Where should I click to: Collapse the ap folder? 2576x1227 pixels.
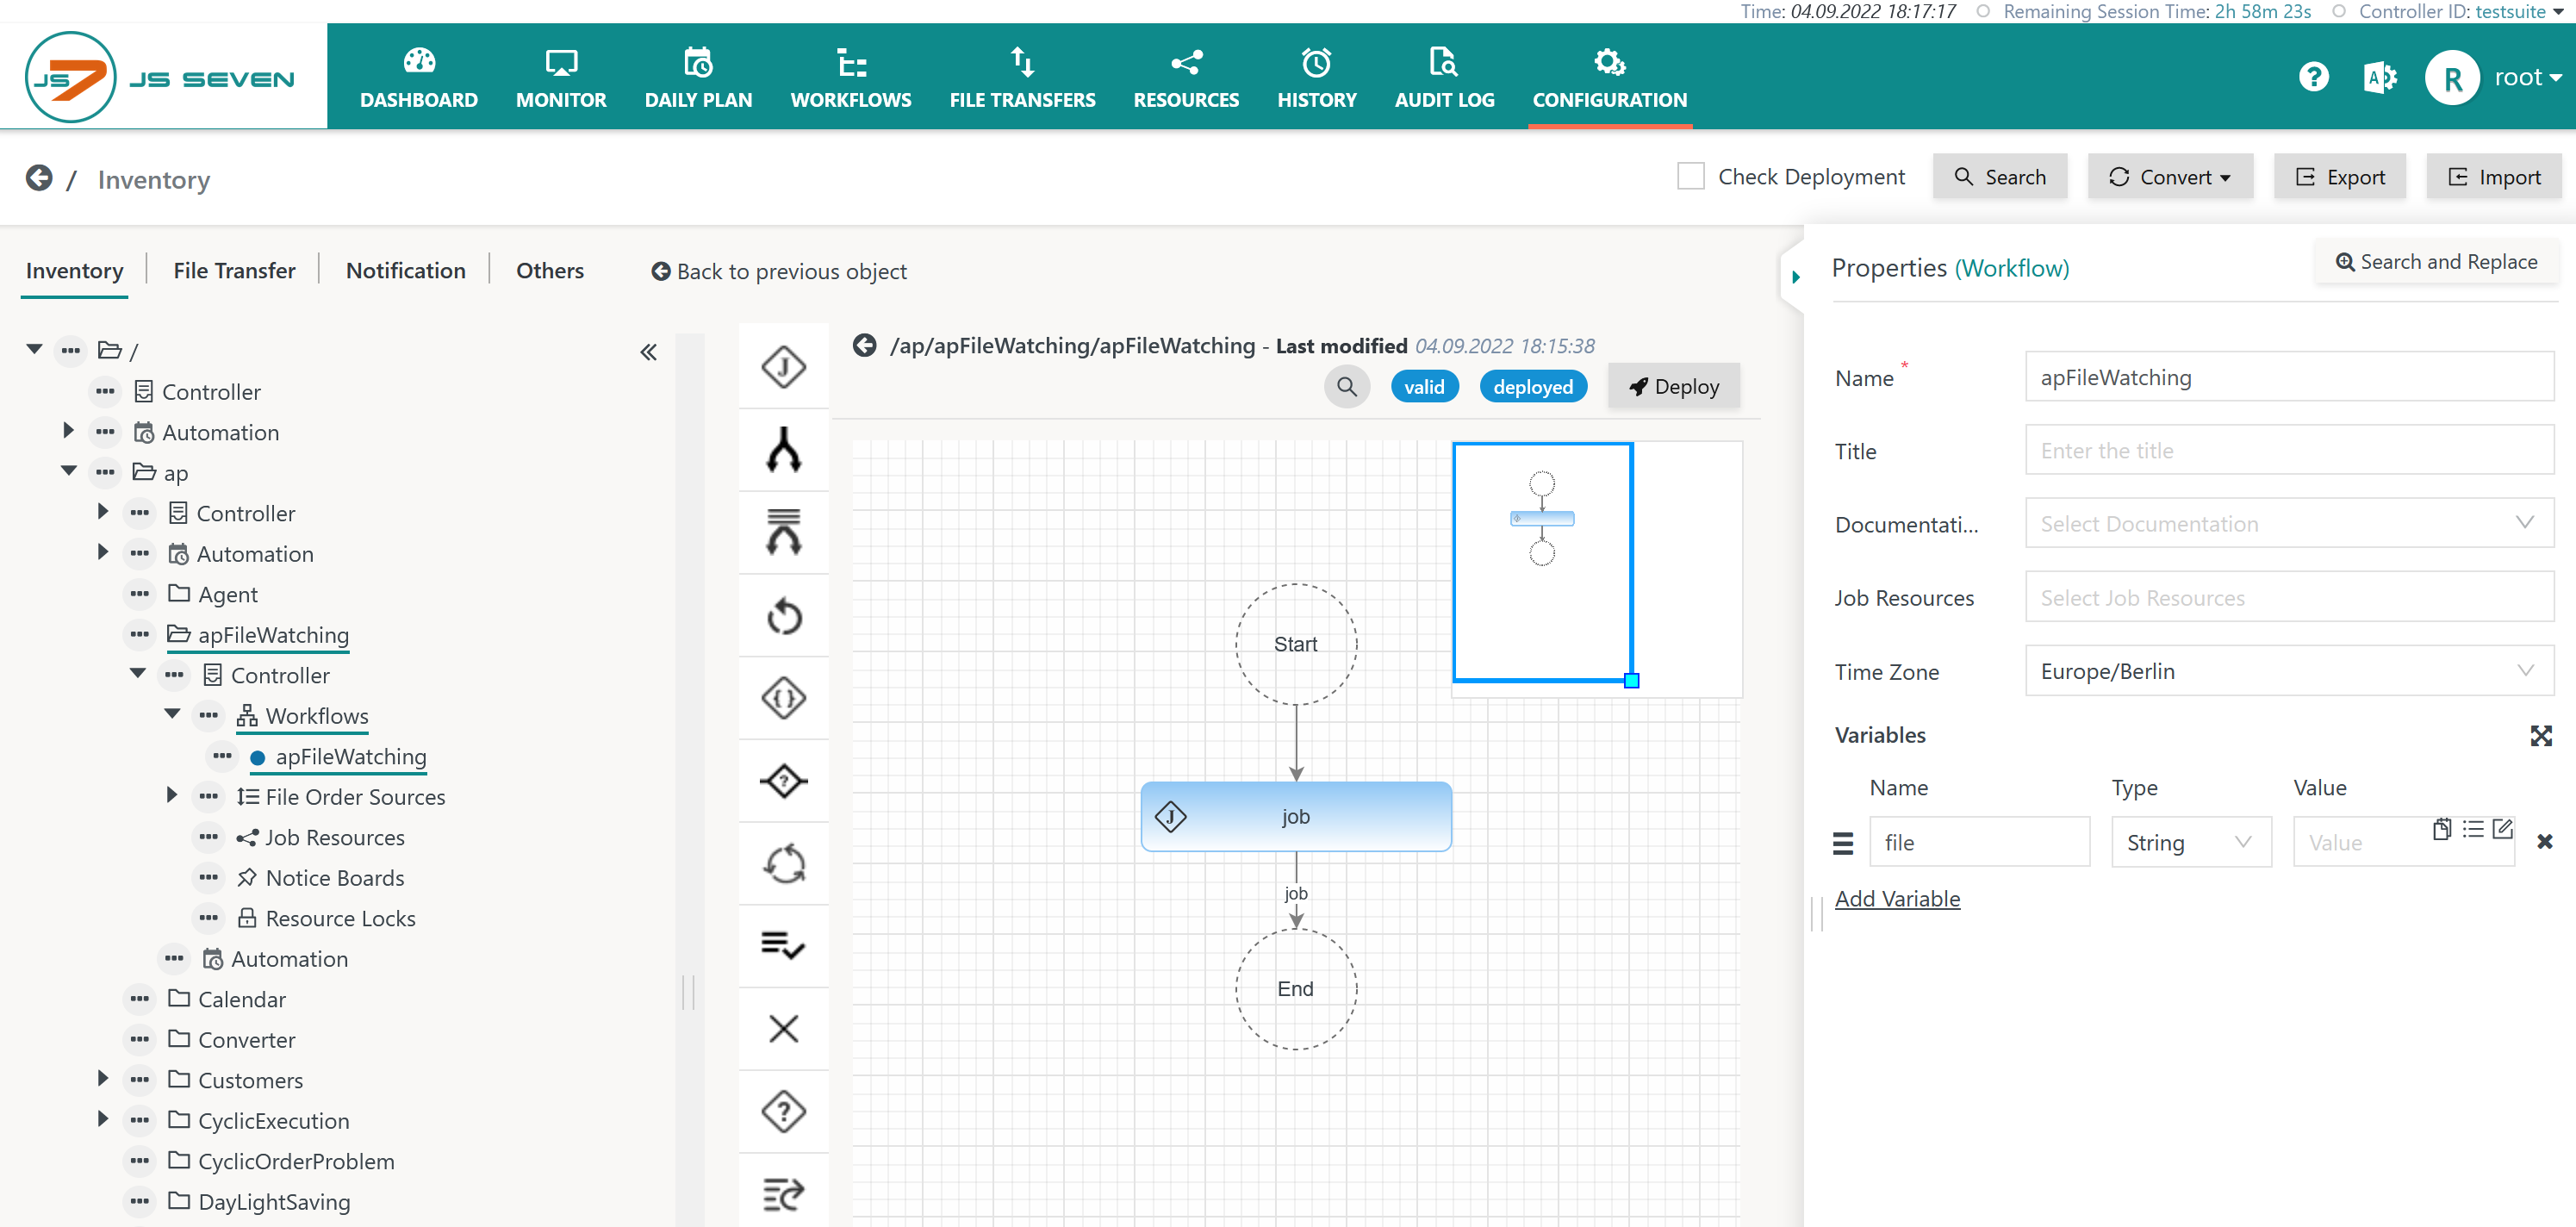click(x=68, y=471)
